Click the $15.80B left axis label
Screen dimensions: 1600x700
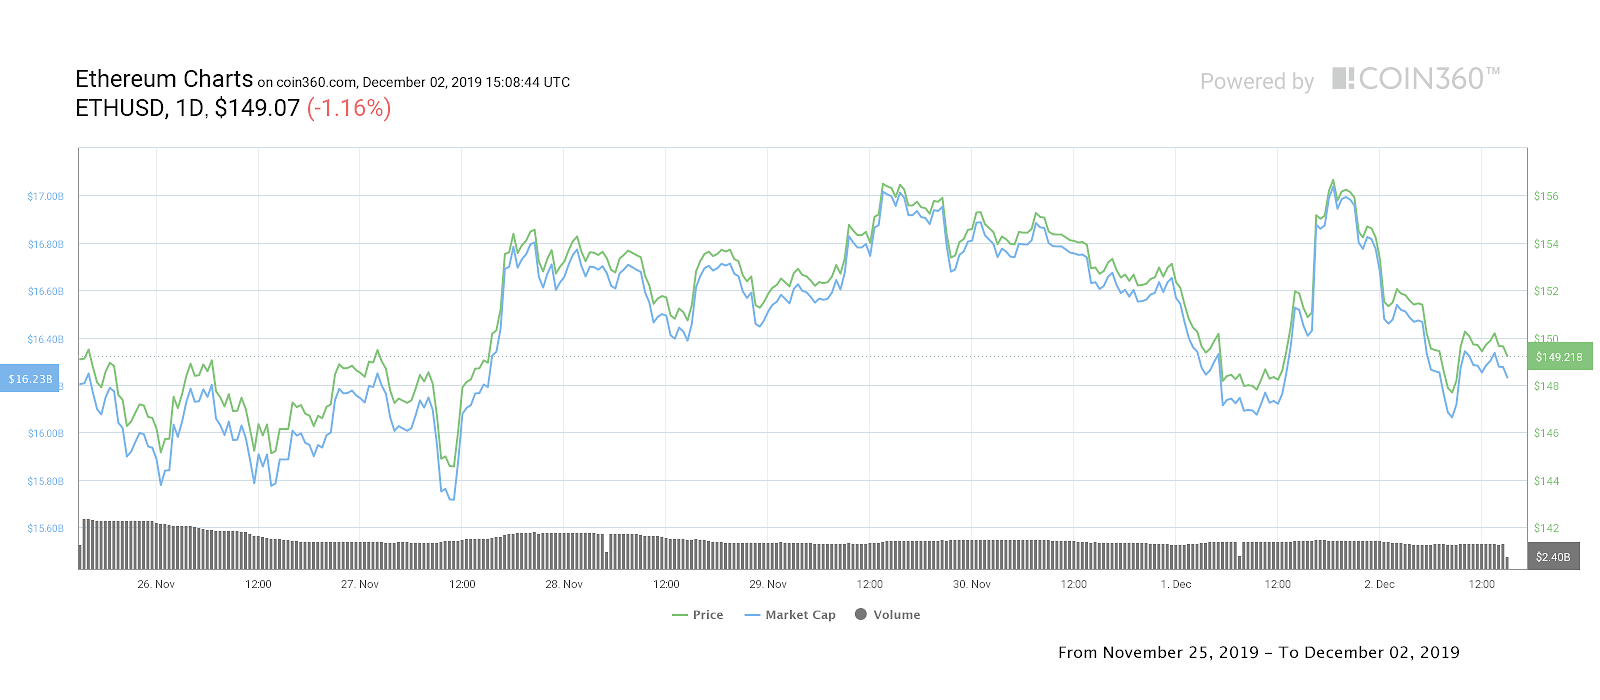(x=45, y=482)
